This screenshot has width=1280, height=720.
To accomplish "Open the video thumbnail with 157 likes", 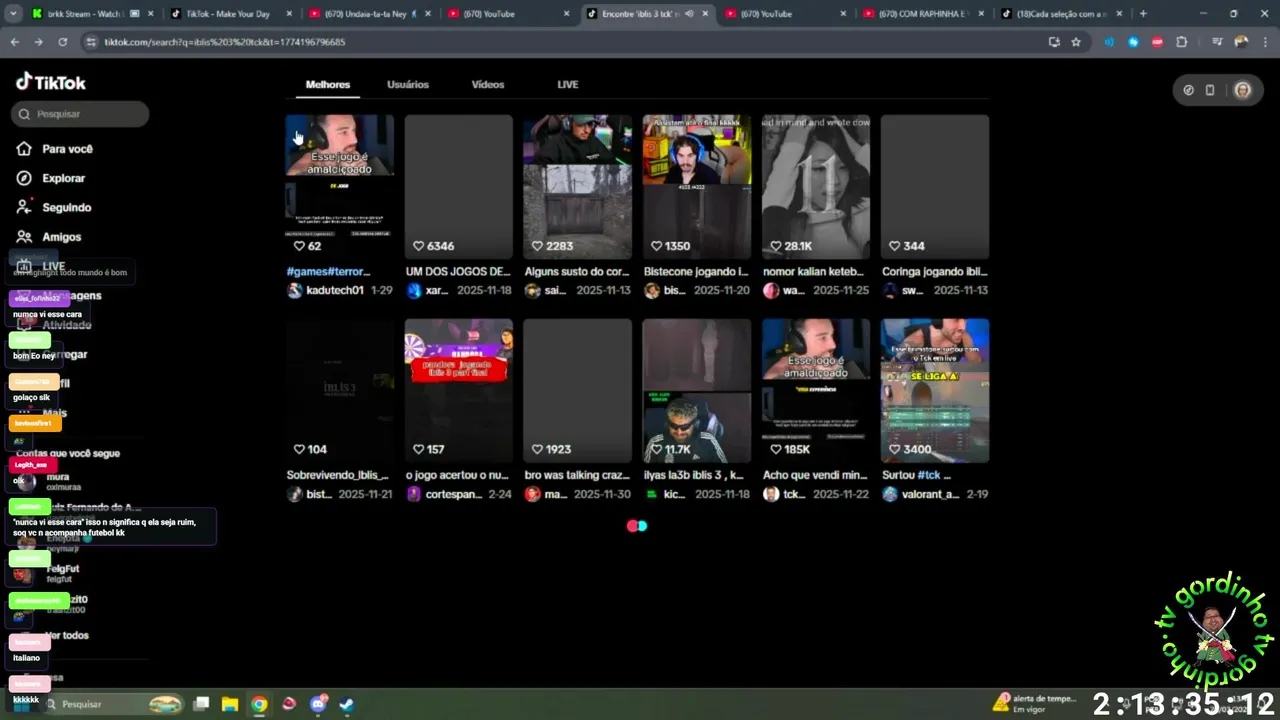I will pos(459,391).
